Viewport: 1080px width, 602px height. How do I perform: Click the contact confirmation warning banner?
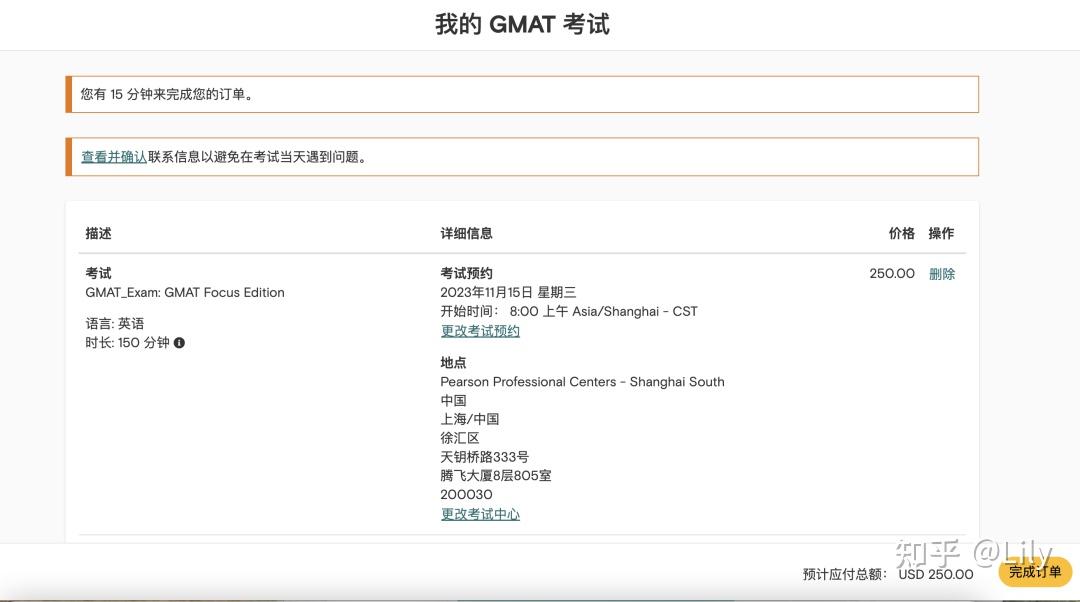point(521,157)
